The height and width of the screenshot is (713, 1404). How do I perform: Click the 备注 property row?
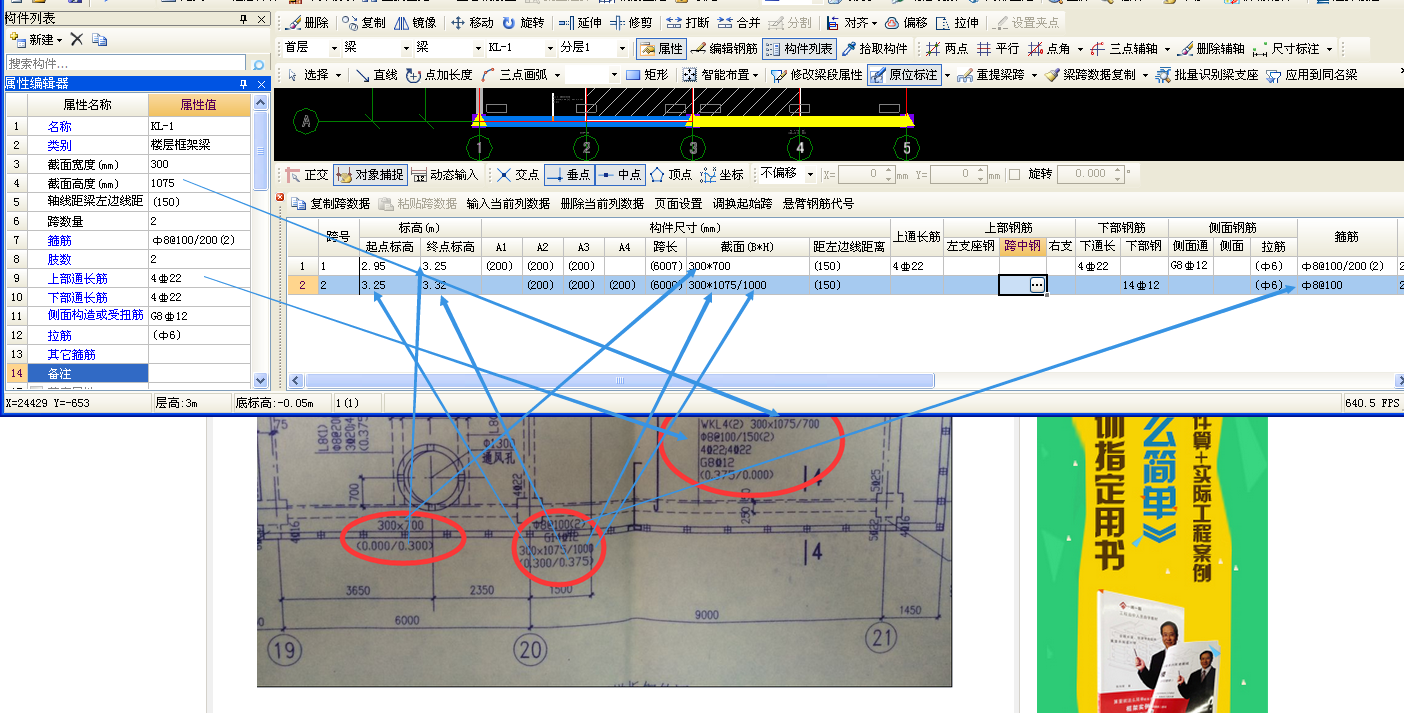(87, 373)
